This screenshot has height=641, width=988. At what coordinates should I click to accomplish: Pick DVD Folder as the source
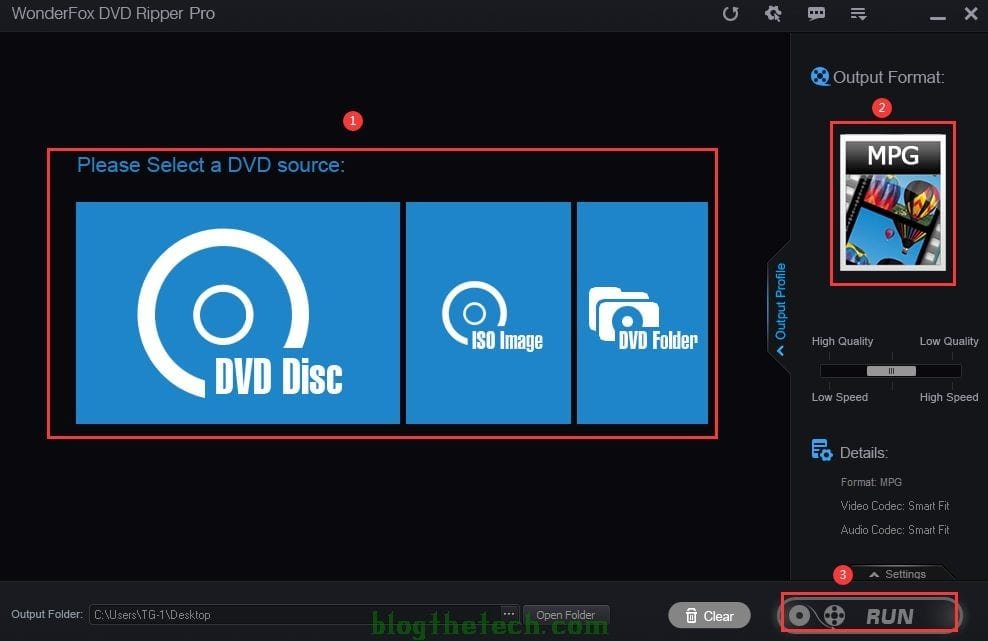coord(642,313)
